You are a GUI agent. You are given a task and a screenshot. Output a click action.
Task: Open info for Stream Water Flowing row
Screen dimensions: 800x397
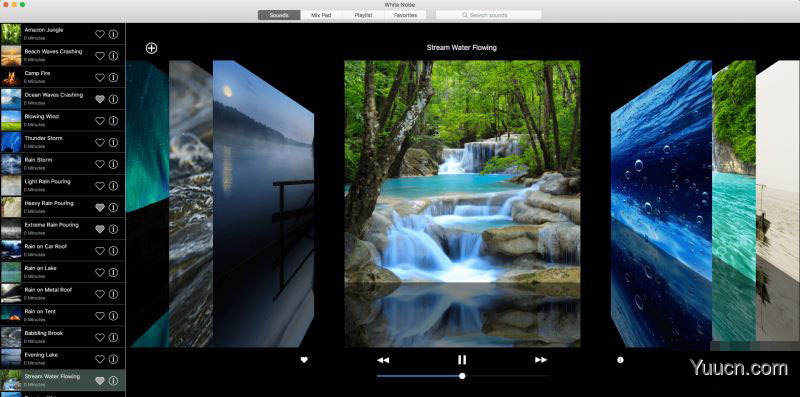point(113,381)
